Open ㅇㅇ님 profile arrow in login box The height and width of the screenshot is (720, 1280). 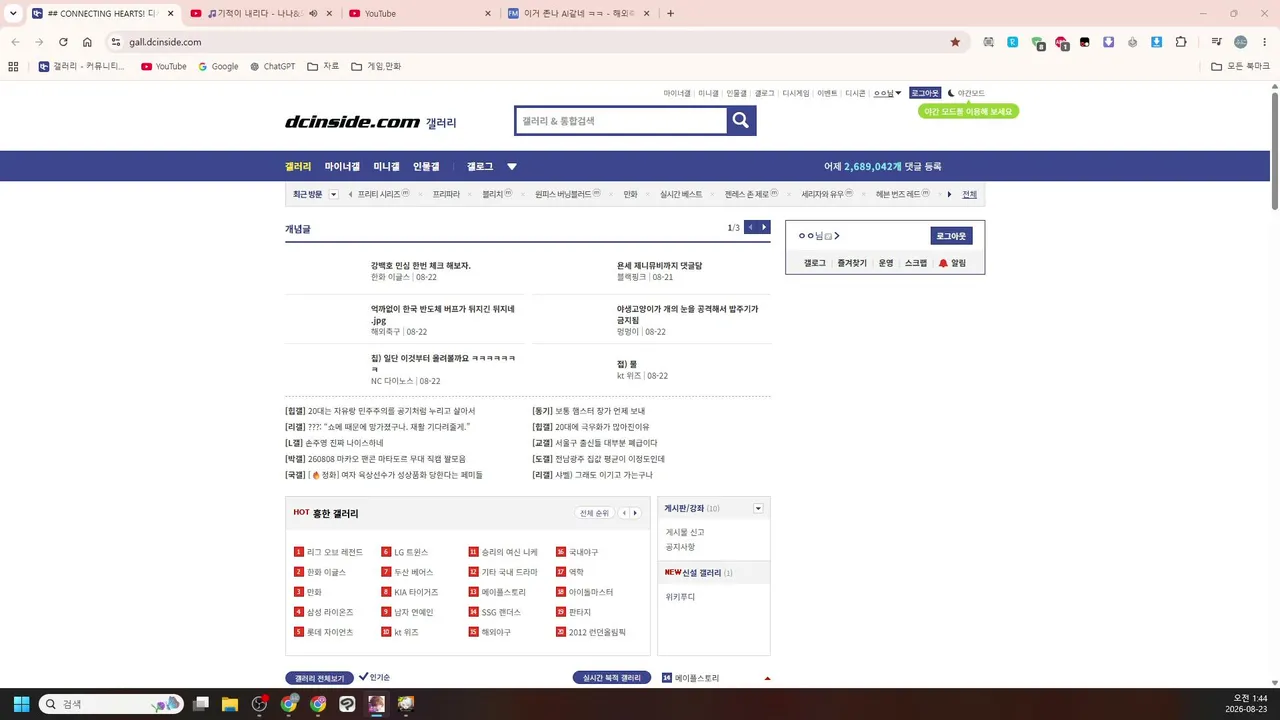pos(837,236)
